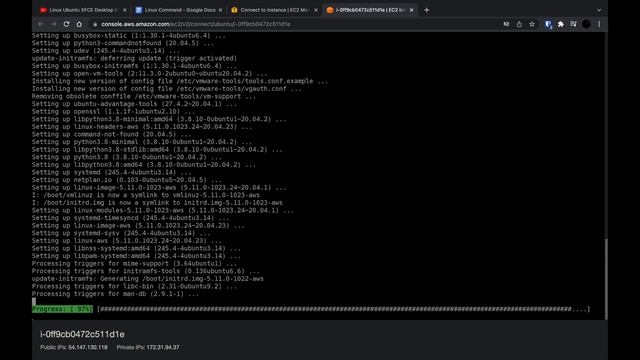Go to the browser home page

click(x=79, y=24)
